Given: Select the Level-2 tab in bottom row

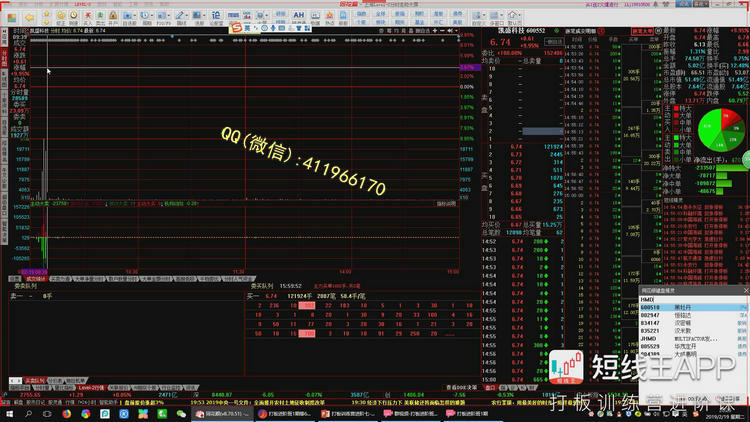Looking at the screenshot, I should [91, 388].
